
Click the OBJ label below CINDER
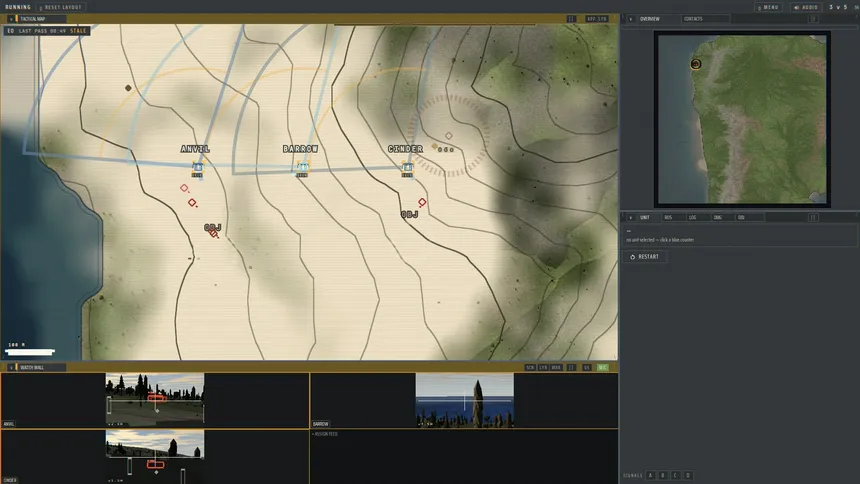tap(409, 215)
